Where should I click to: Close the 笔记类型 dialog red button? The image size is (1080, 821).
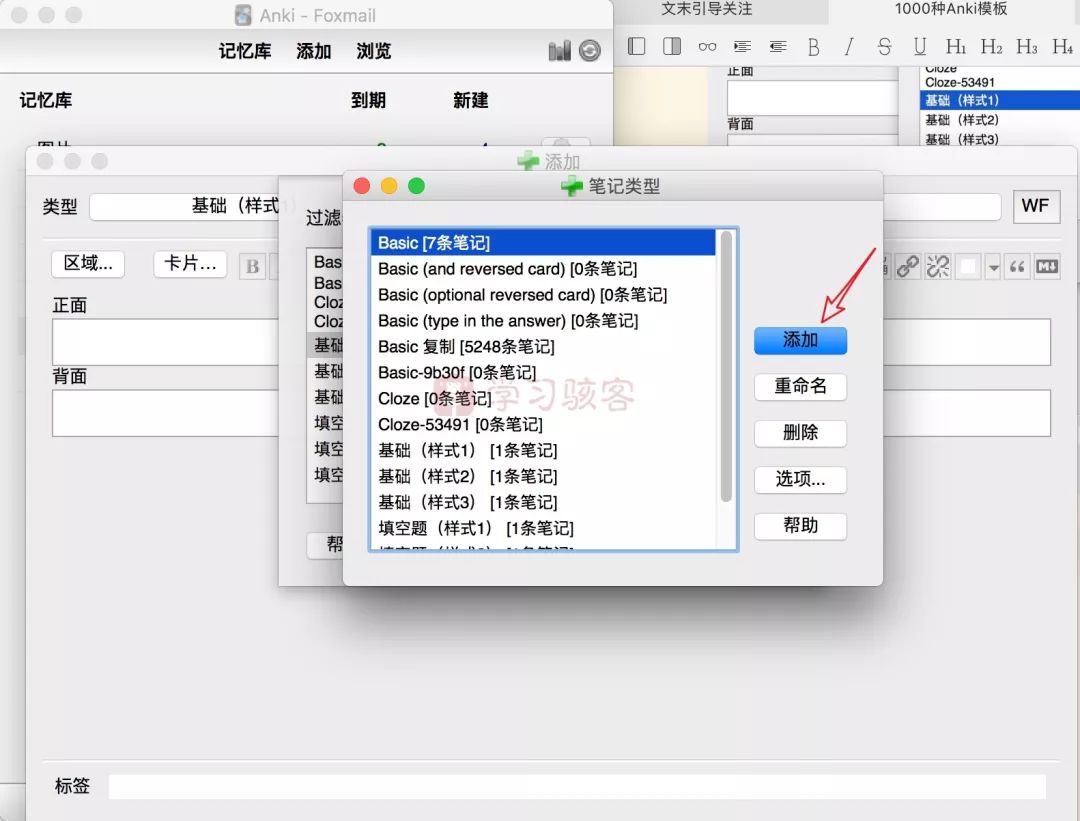point(362,186)
